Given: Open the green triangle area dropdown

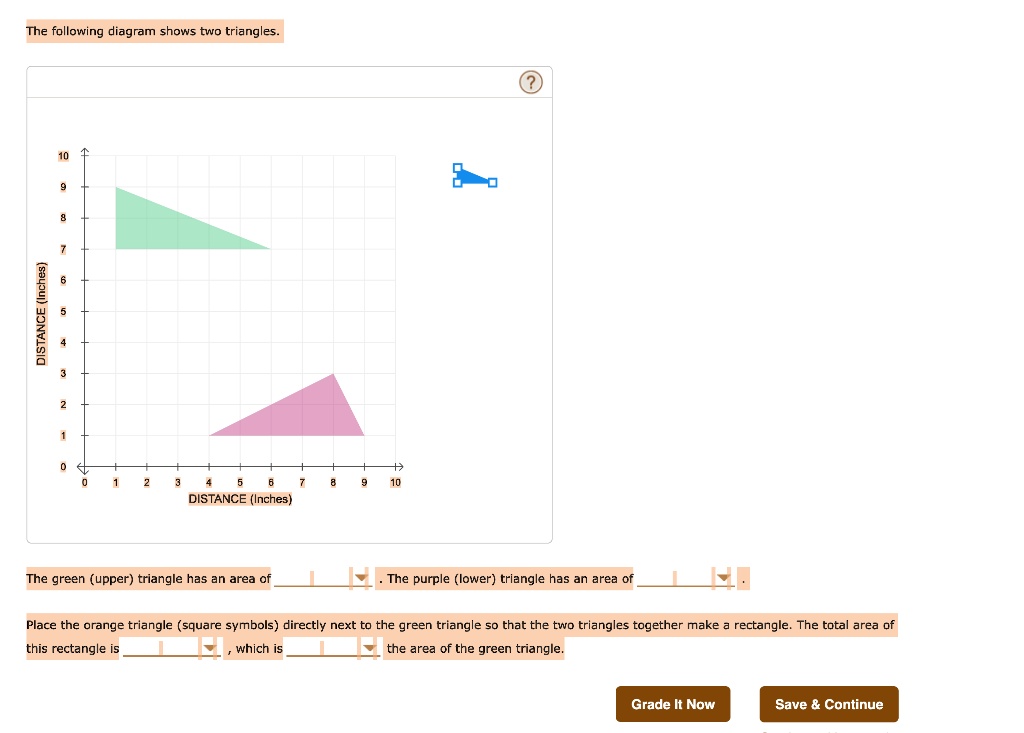Looking at the screenshot, I should tap(360, 579).
